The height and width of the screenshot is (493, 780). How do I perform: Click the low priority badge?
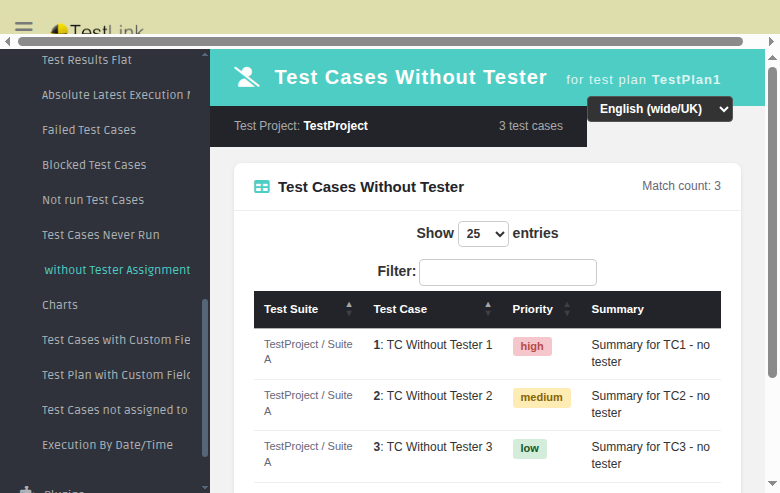pyautogui.click(x=530, y=449)
